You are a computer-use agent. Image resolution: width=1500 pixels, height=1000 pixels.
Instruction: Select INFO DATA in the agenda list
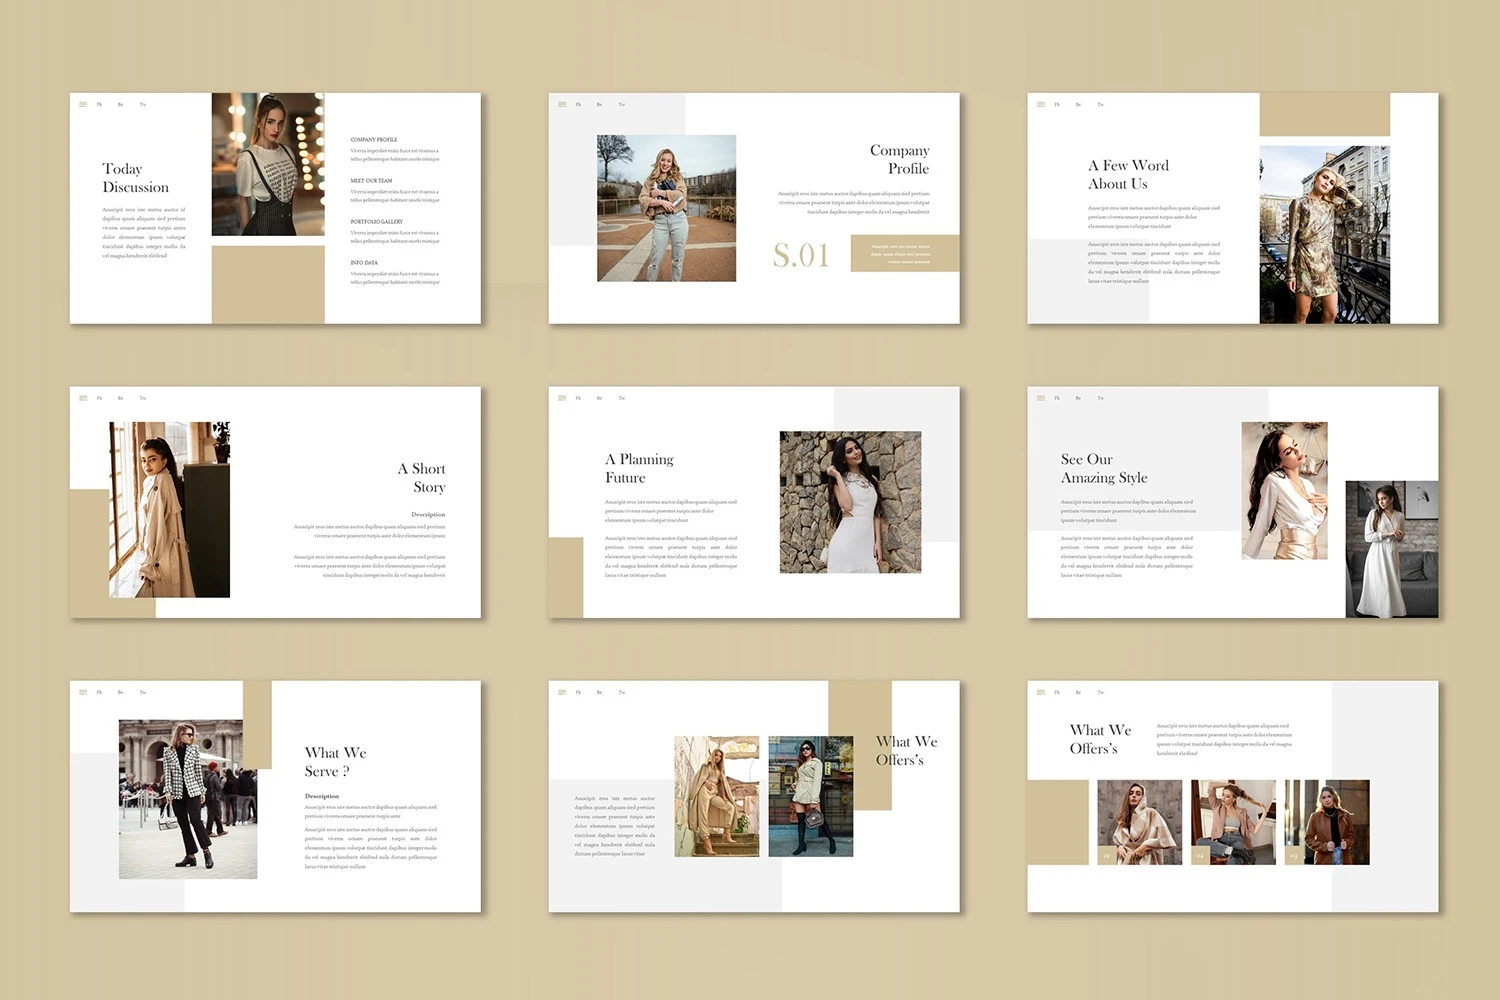364,263
